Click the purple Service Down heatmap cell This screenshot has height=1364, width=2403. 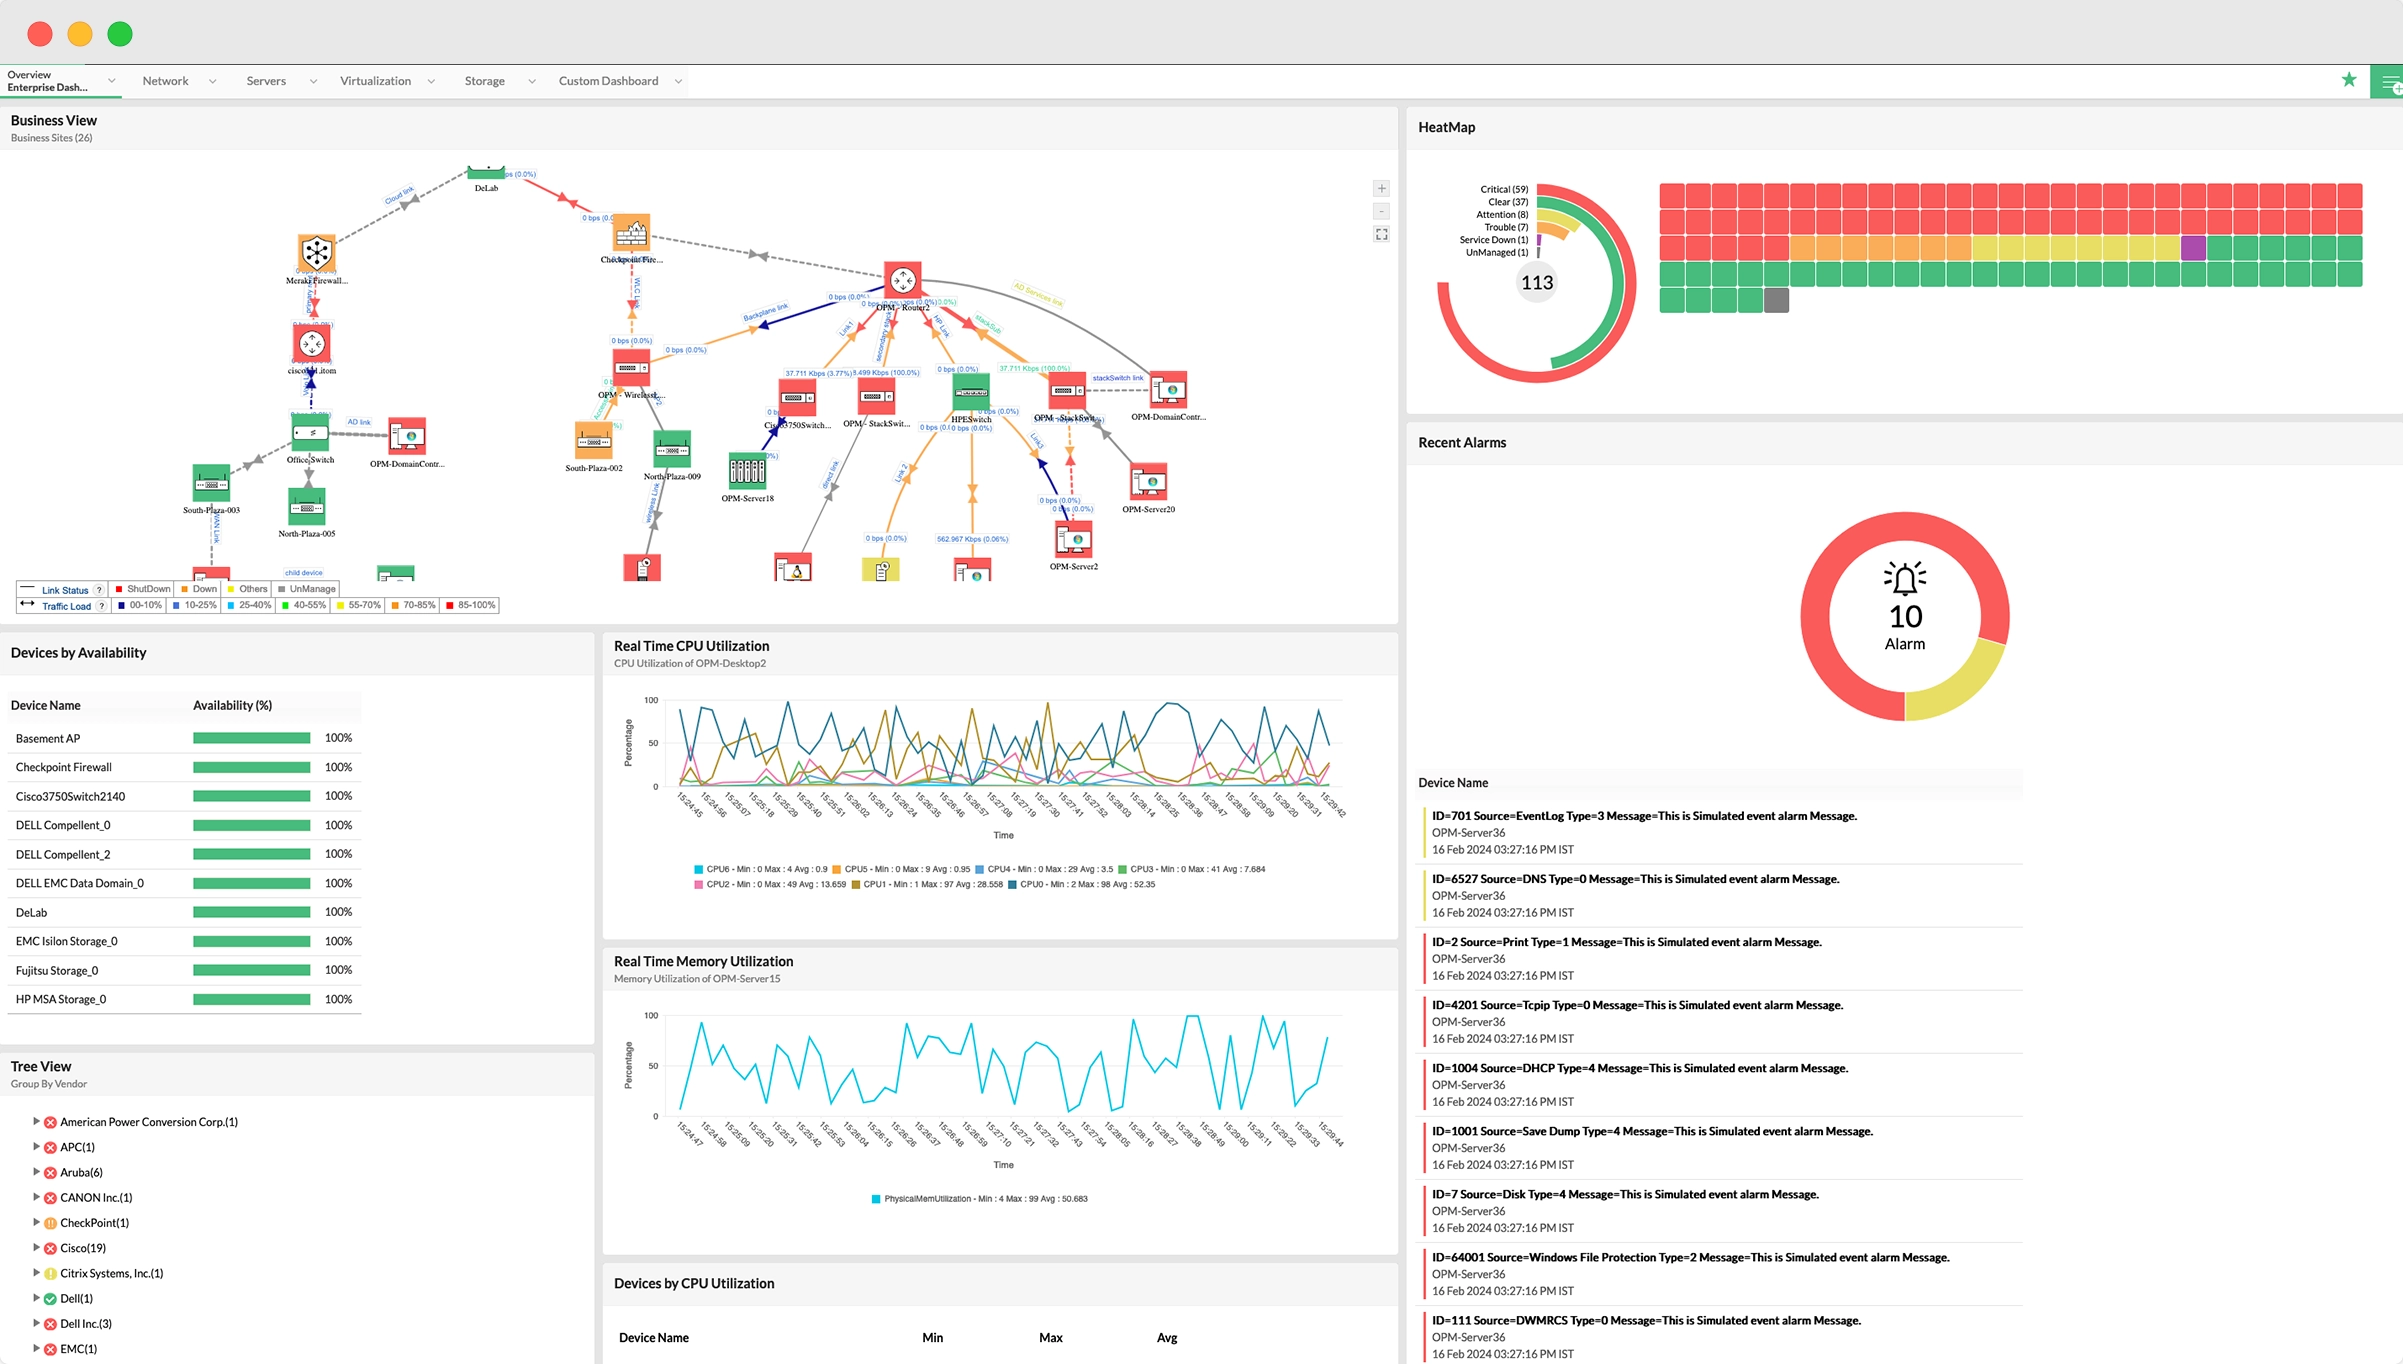tap(2192, 247)
